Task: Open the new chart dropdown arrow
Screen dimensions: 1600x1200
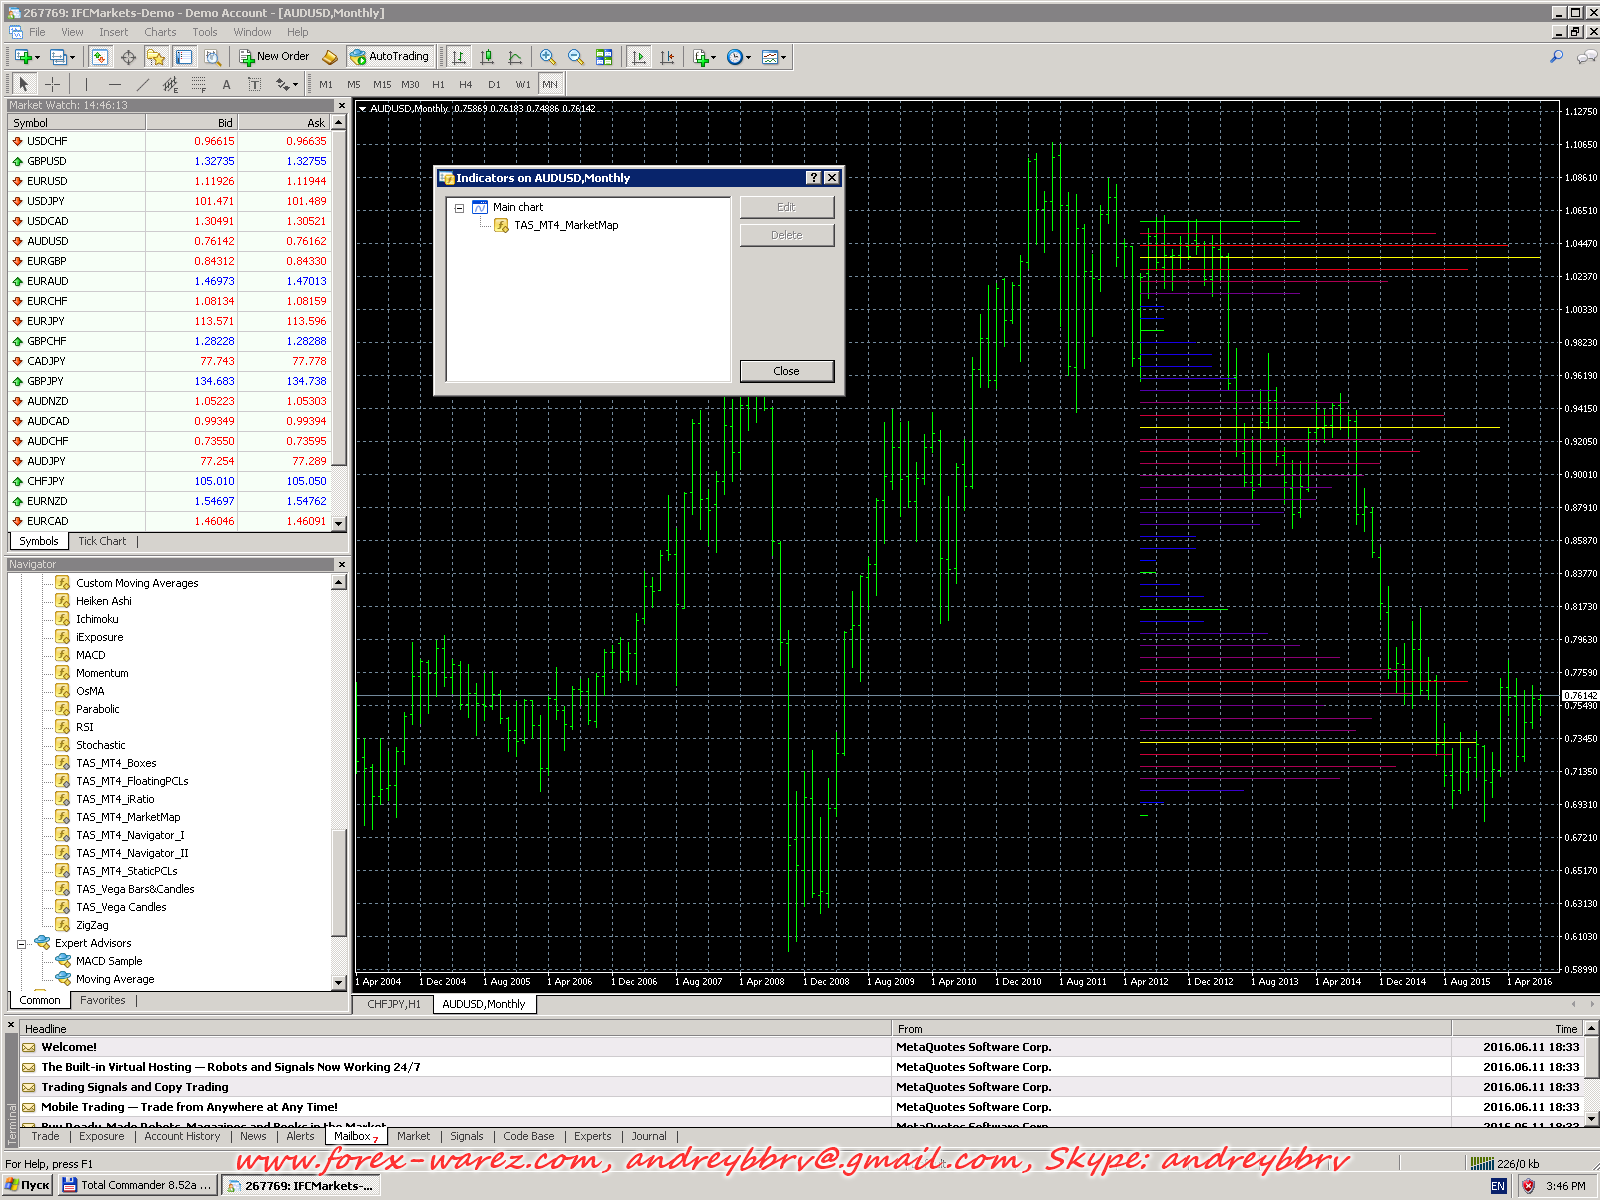Action: click(x=37, y=58)
